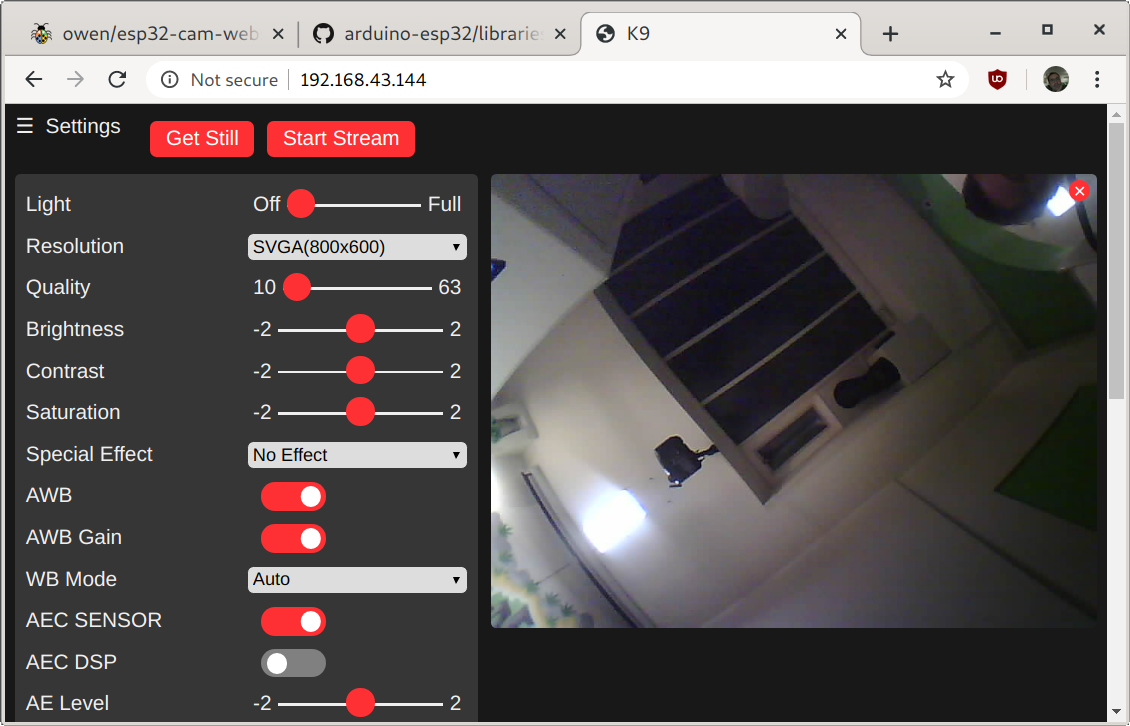Screen dimensions: 1130x726
Task: Open the WB Mode dropdown
Action: click(x=357, y=579)
